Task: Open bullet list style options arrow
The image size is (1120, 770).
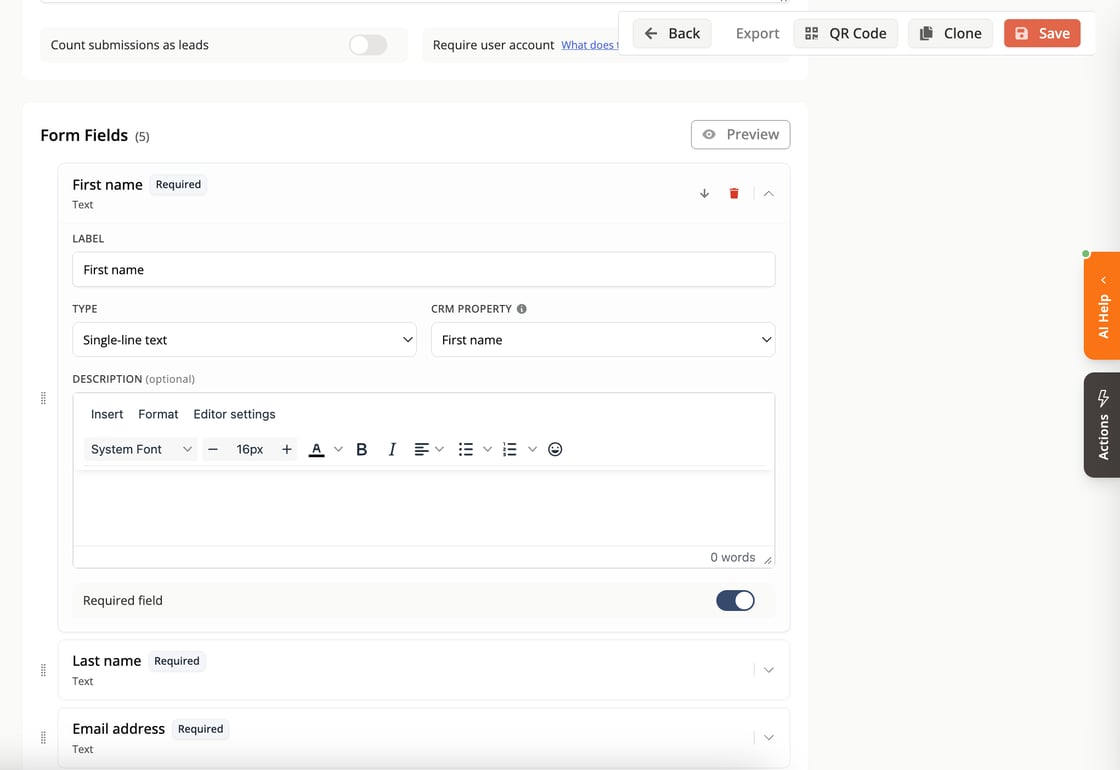Action: coord(487,449)
